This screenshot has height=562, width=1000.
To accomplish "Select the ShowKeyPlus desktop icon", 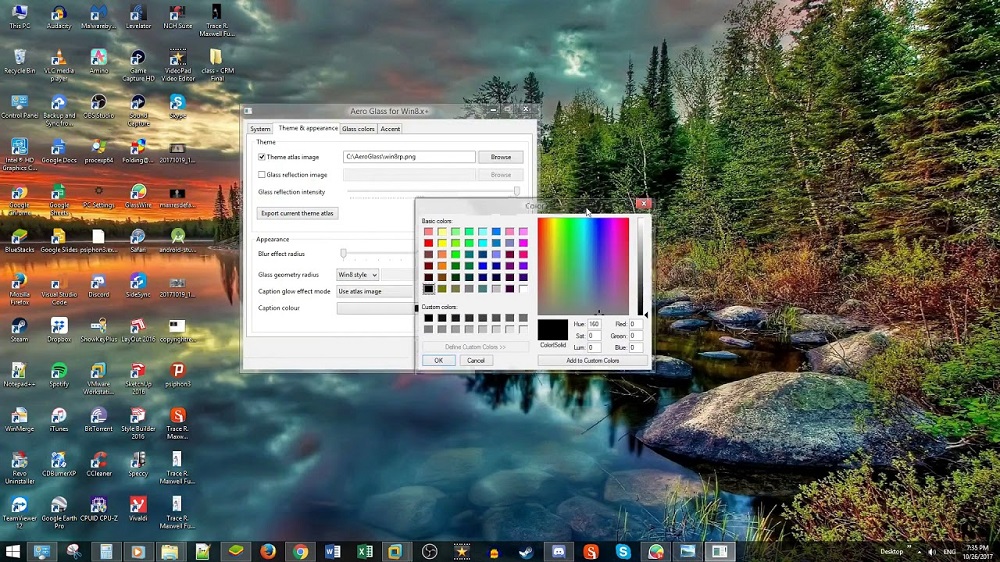I will click(98, 329).
